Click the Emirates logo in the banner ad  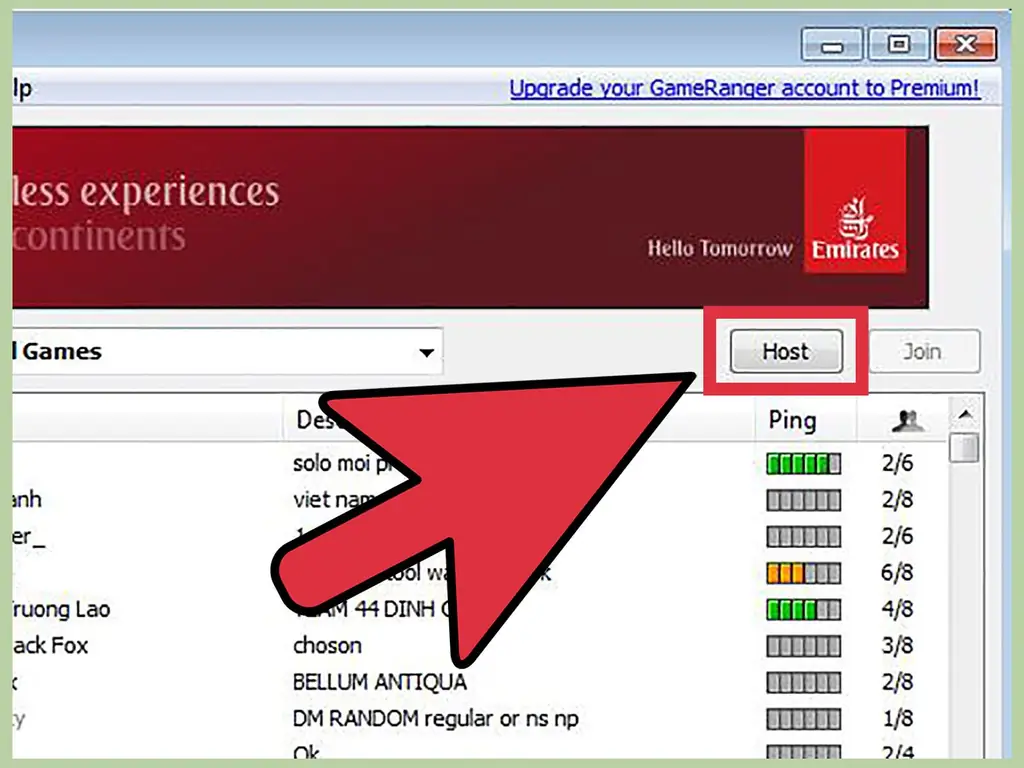click(855, 200)
